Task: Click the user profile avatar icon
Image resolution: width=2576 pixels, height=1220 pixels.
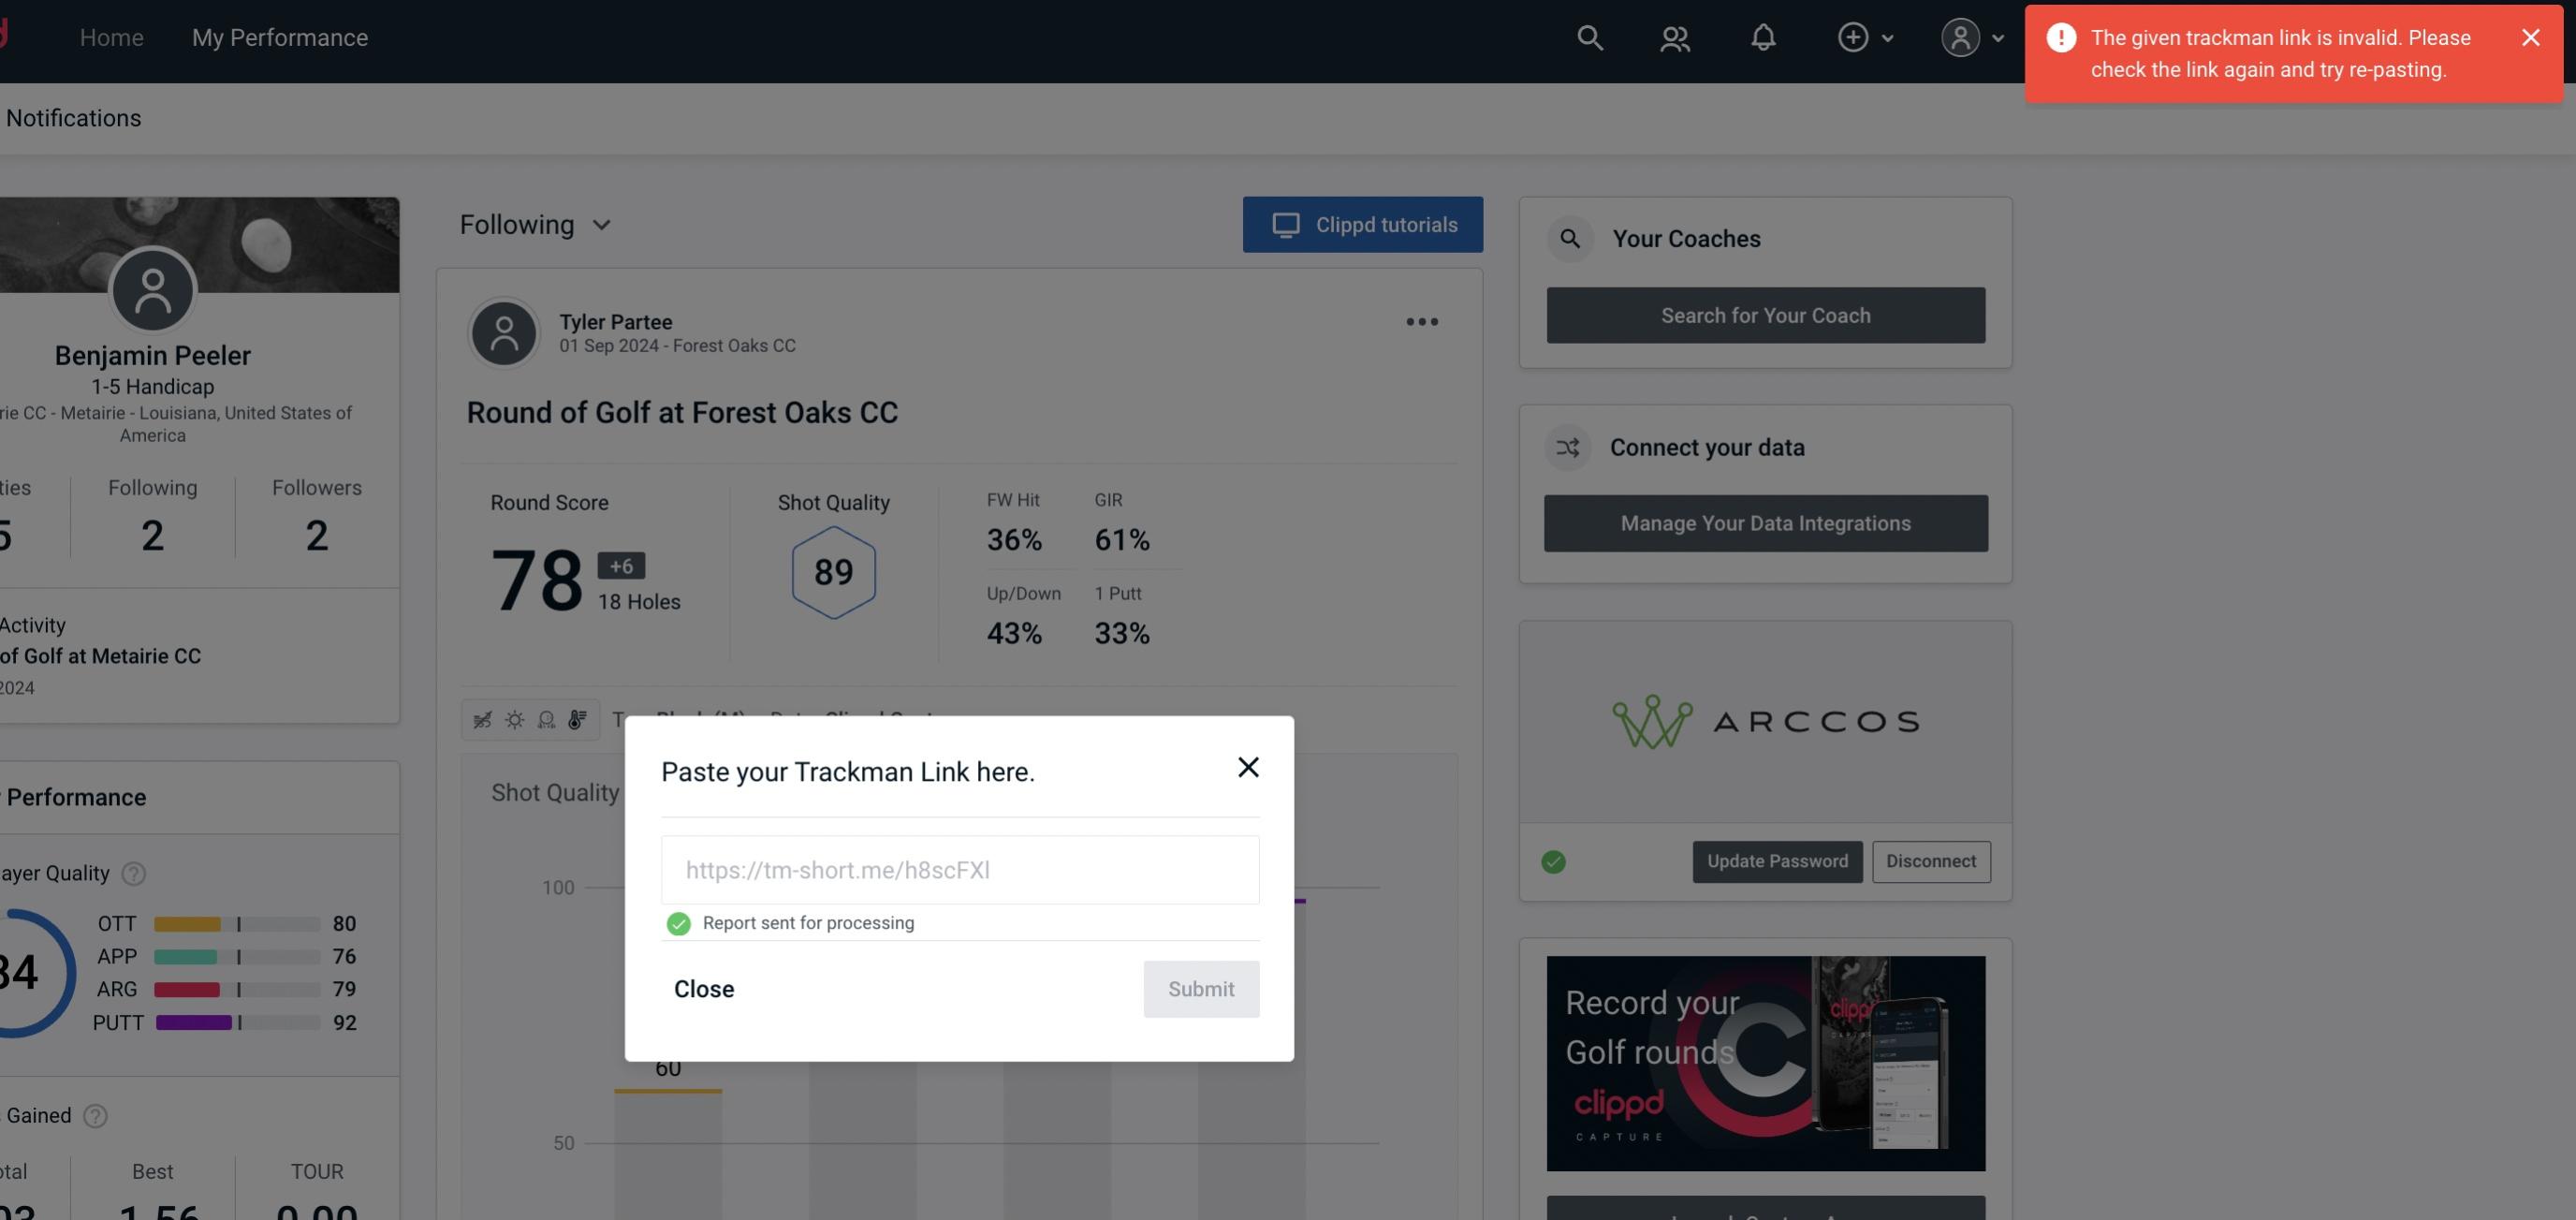Action: tap(1960, 37)
